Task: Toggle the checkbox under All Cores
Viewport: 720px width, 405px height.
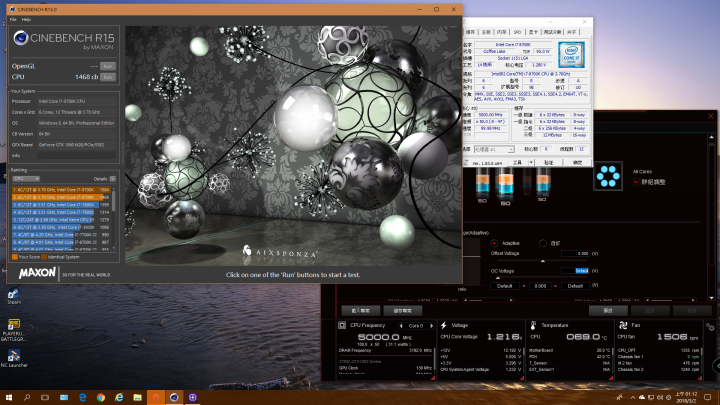Action: click(636, 182)
